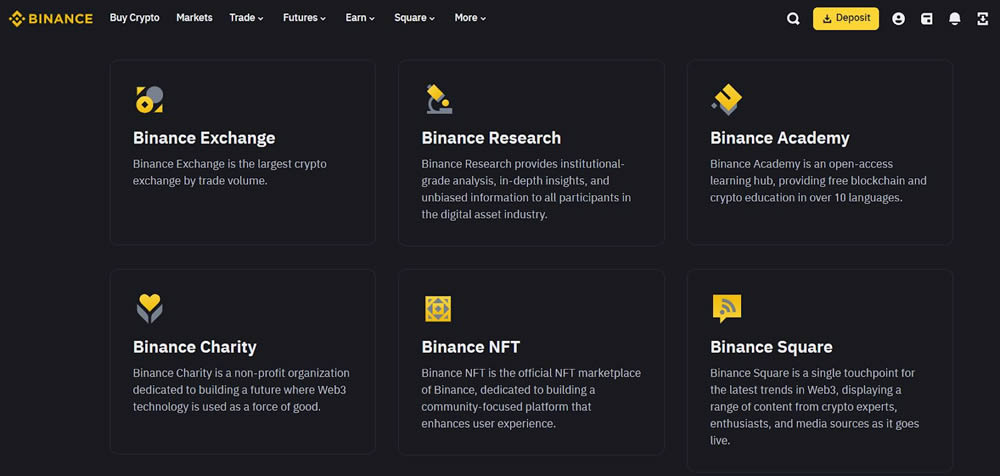The image size is (1000, 476).
Task: Open the user profile icon
Action: [898, 18]
